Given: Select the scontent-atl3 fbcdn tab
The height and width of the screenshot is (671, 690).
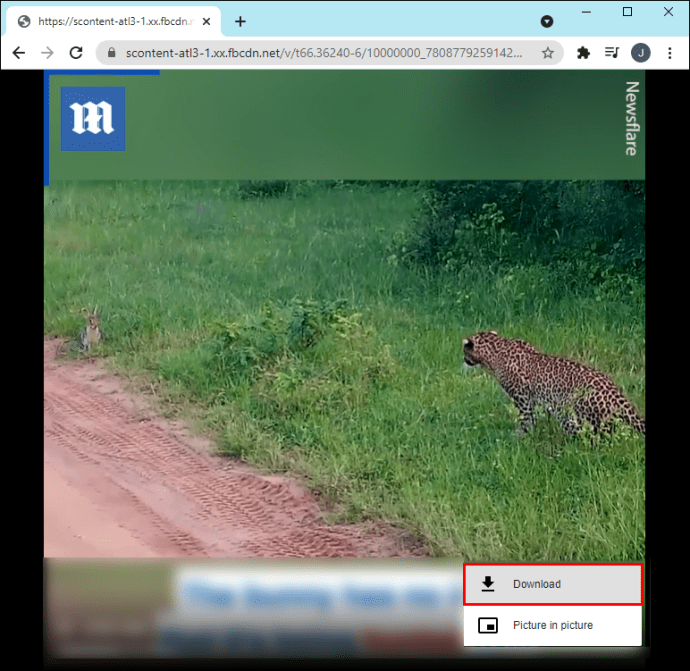Looking at the screenshot, I should click(114, 22).
